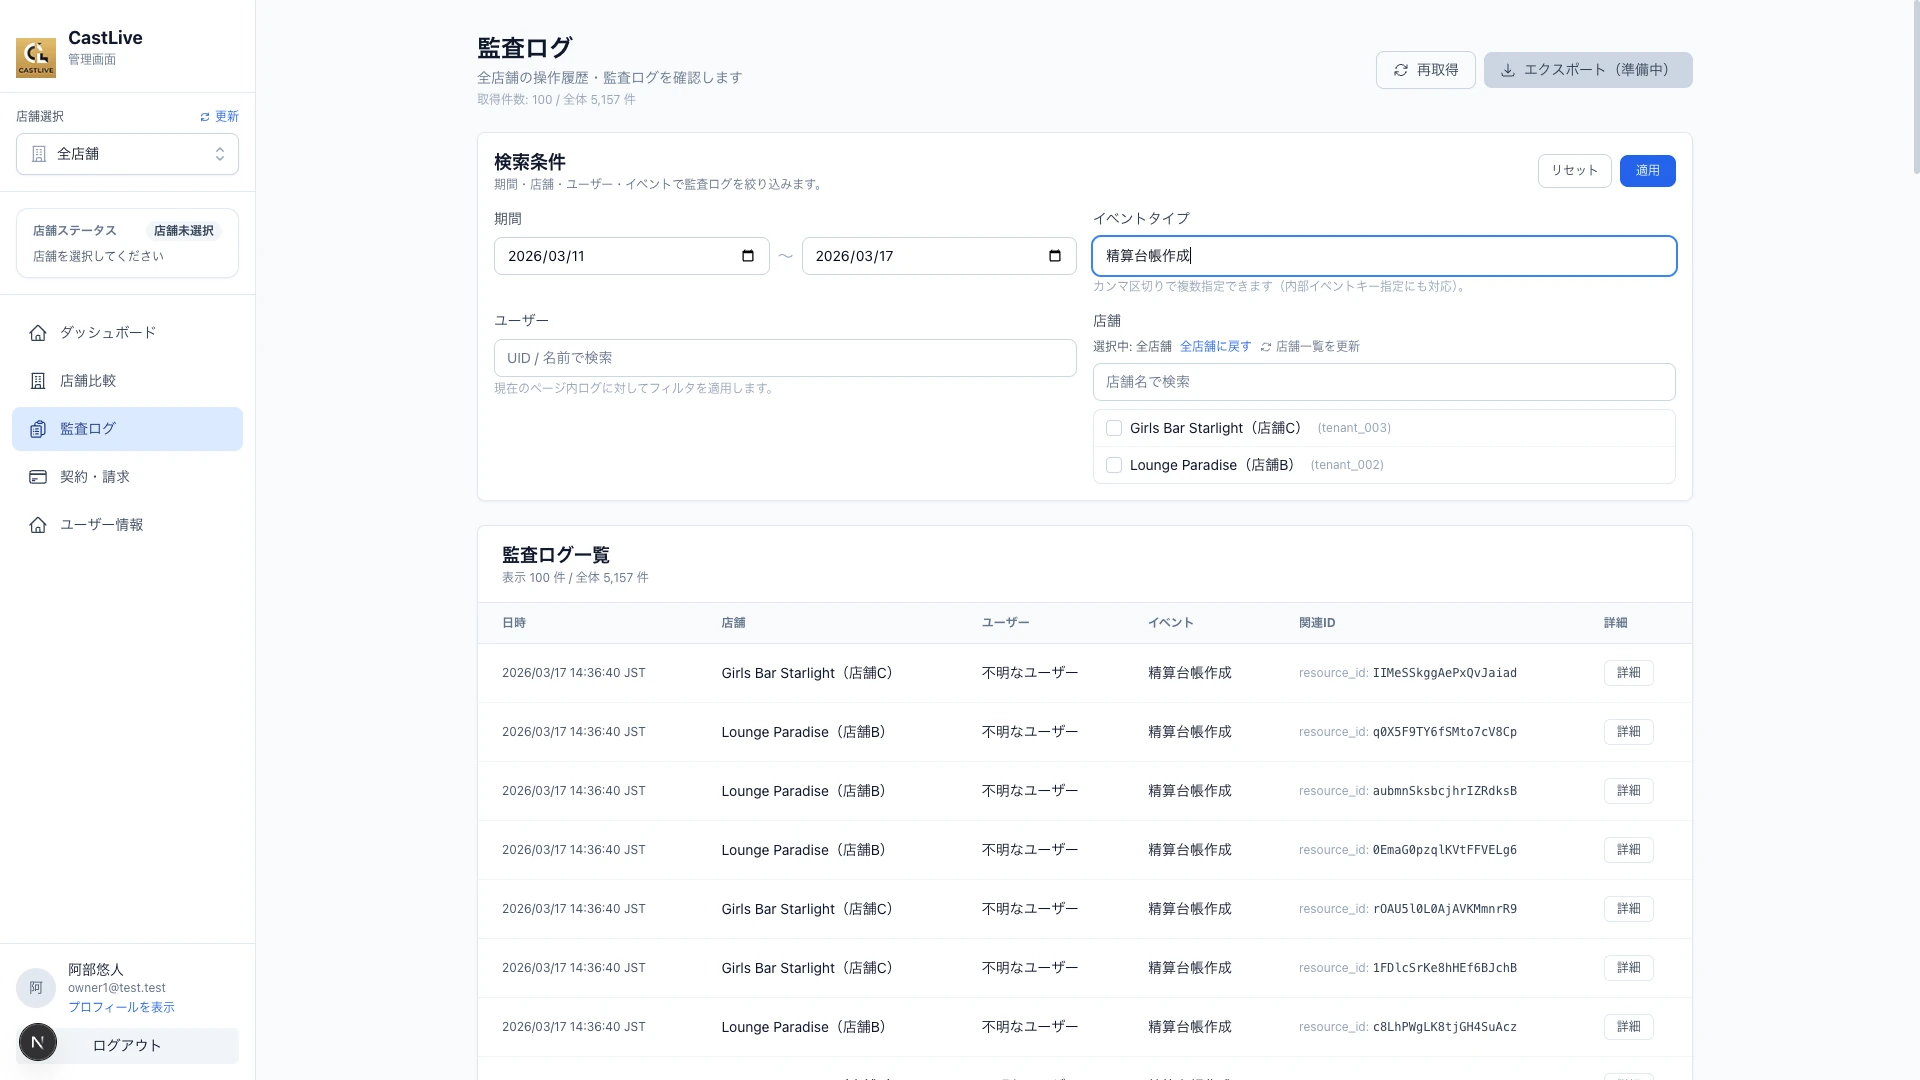Click the UID / 名前で検索 input field
Viewport: 1920px width, 1080px height.
pos(784,358)
